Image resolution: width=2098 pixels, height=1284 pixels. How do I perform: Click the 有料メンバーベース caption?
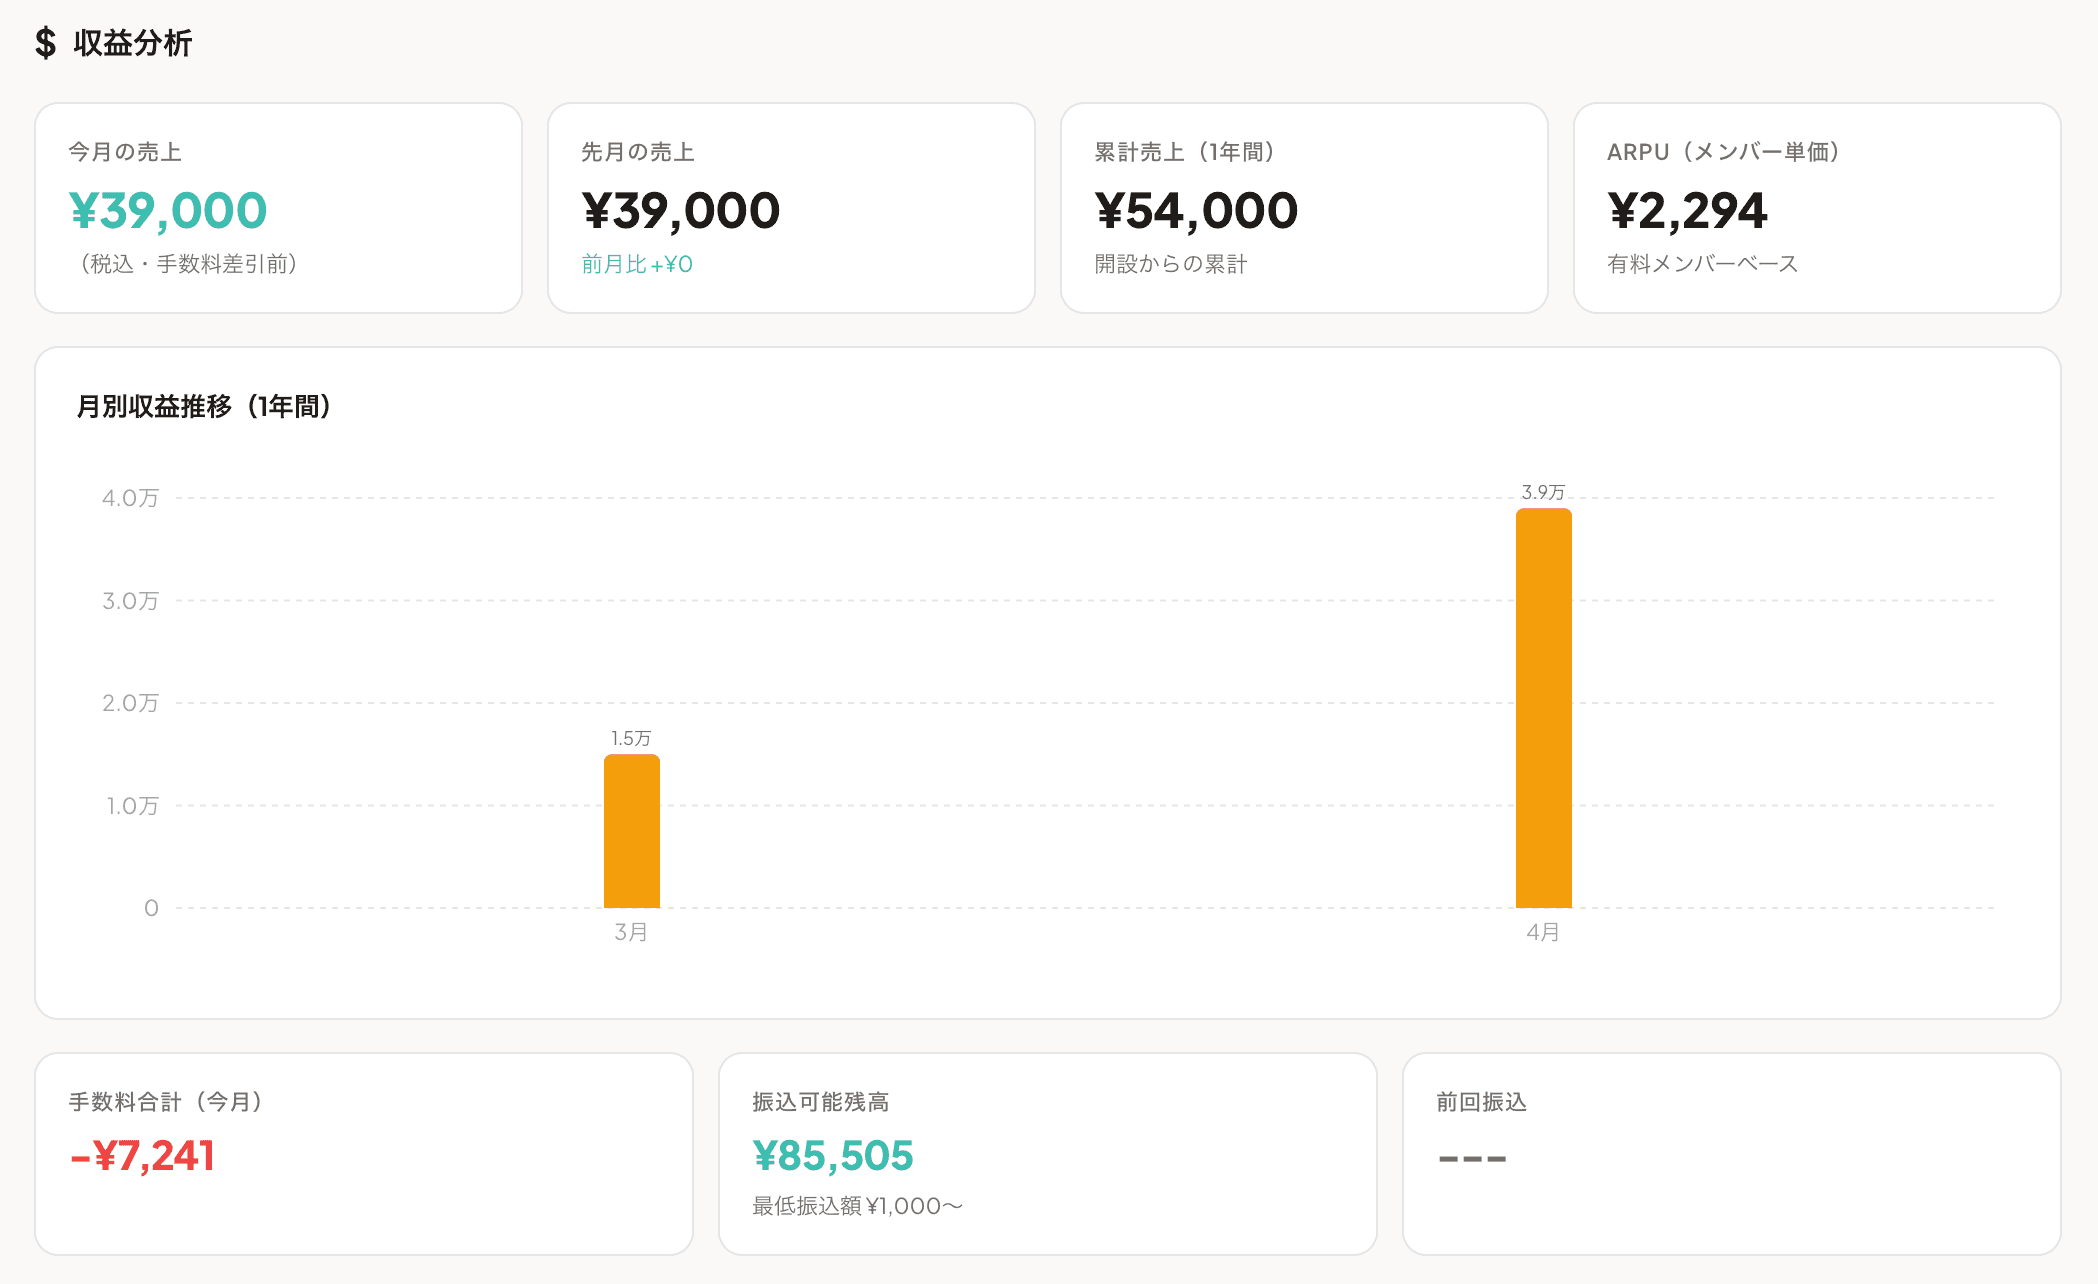[1702, 264]
